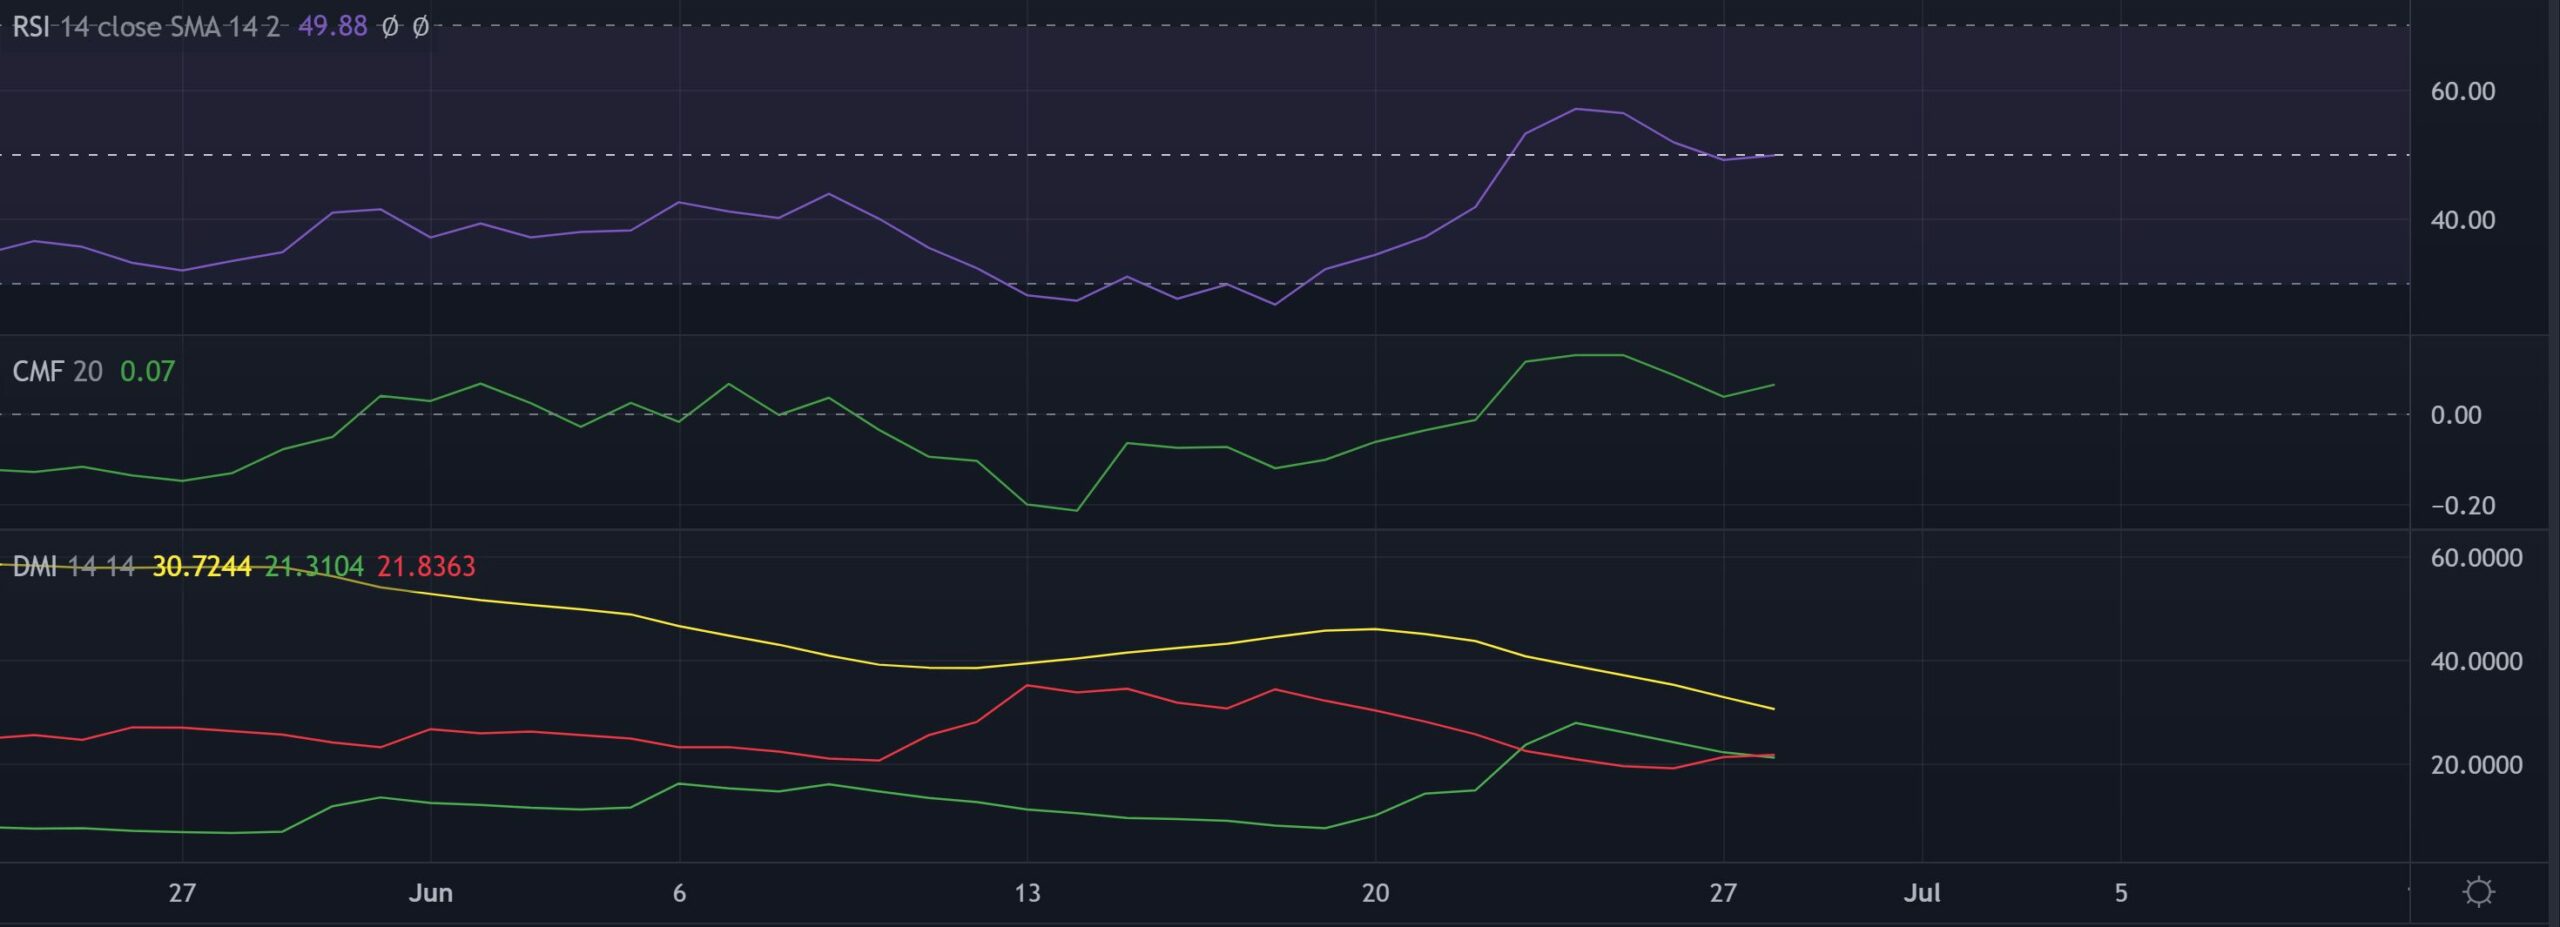Click the Jun label on time axis
The image size is (2560, 927).
[x=430, y=893]
